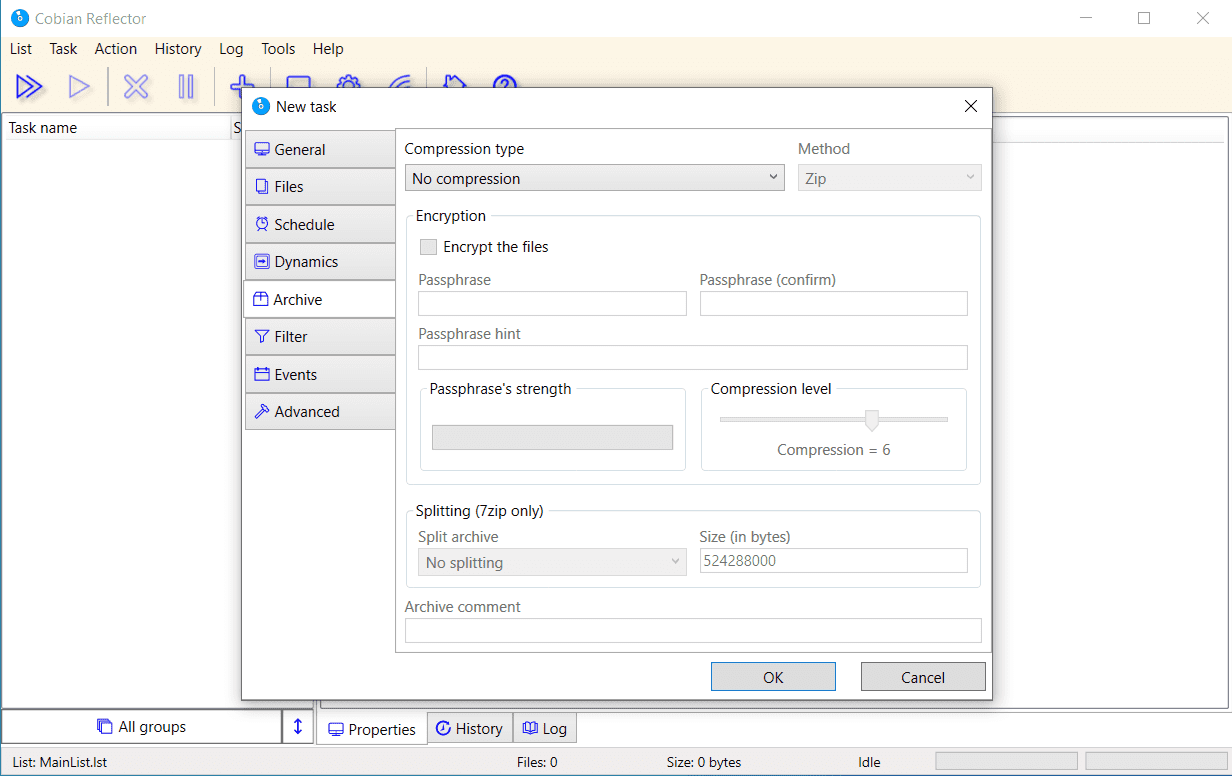Open the Advanced section
The height and width of the screenshot is (776, 1232).
click(320, 412)
